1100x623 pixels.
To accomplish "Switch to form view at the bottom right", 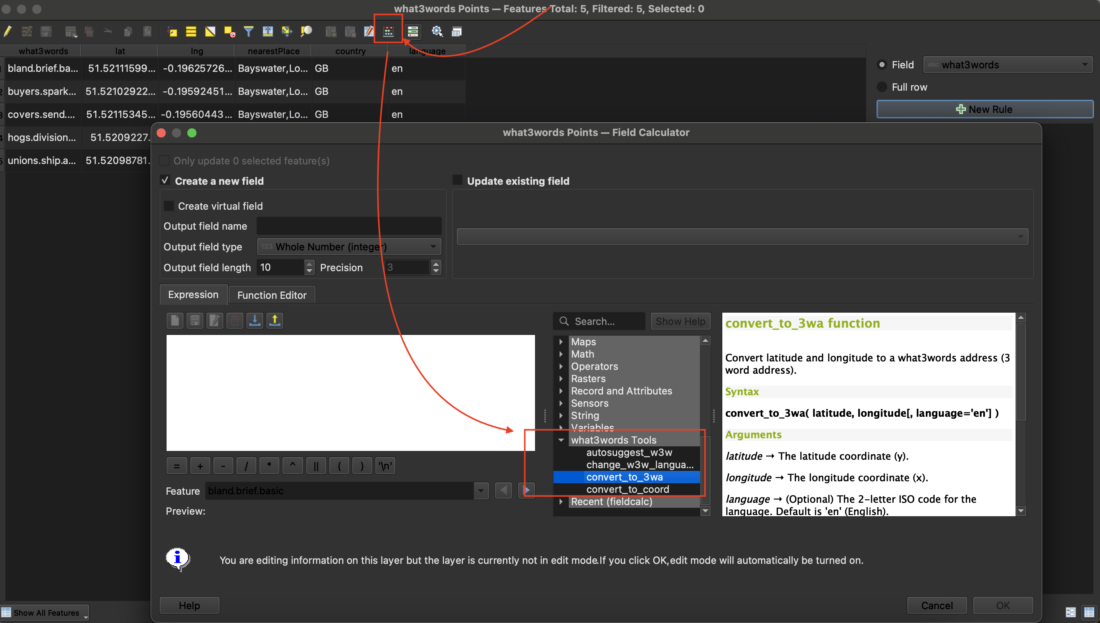I will point(1071,612).
